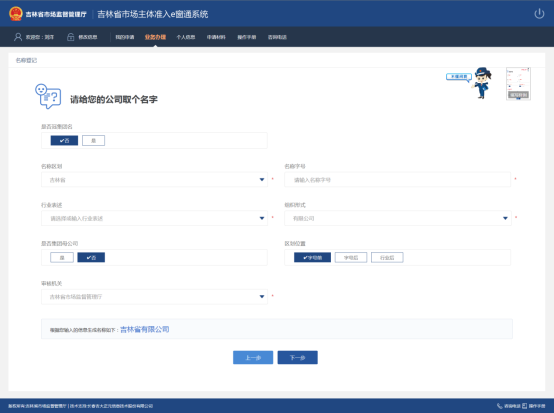The image size is (554, 413).
Task: Expand the 审核机关 dropdown
Action: tap(154, 296)
